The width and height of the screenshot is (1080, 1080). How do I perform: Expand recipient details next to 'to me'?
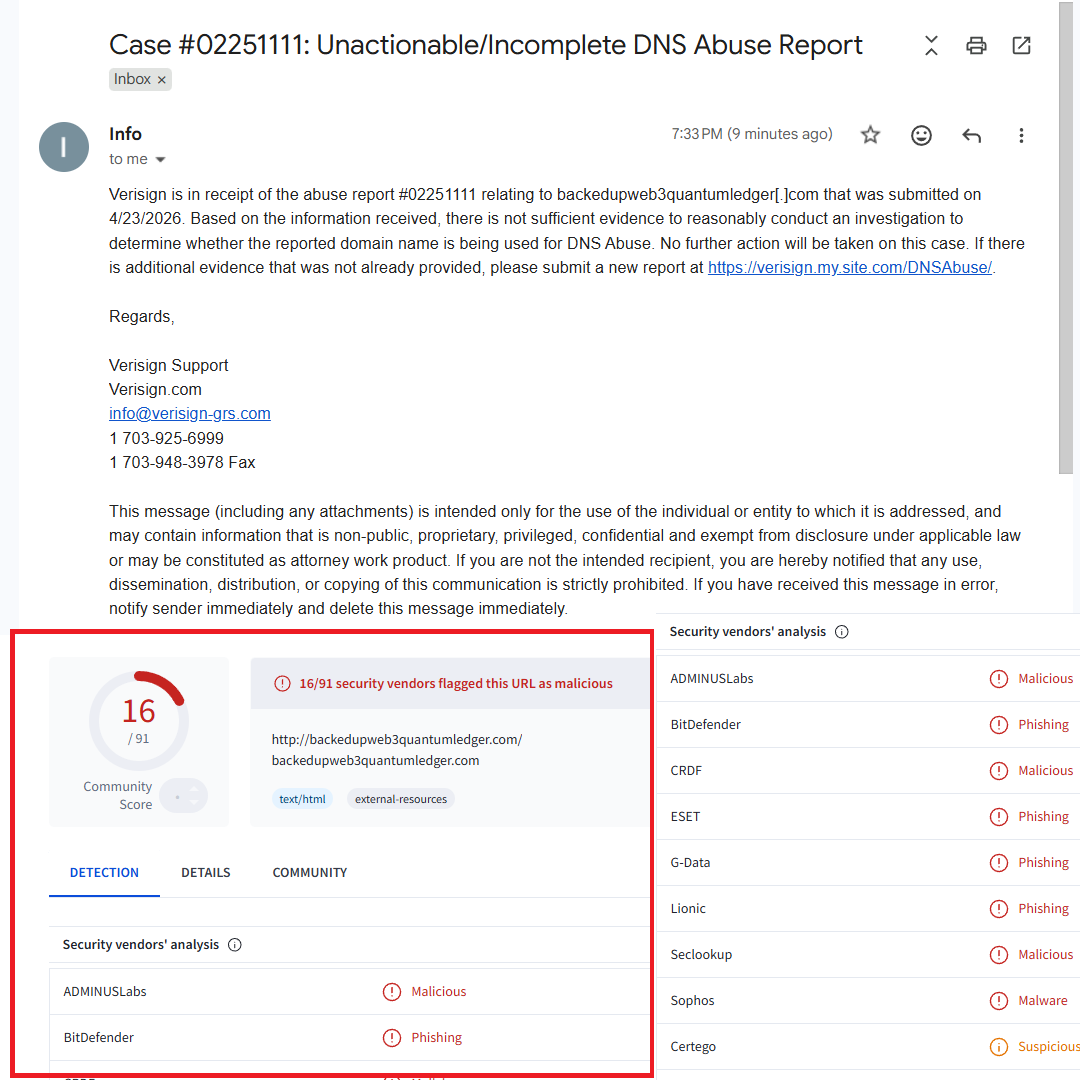click(x=160, y=160)
